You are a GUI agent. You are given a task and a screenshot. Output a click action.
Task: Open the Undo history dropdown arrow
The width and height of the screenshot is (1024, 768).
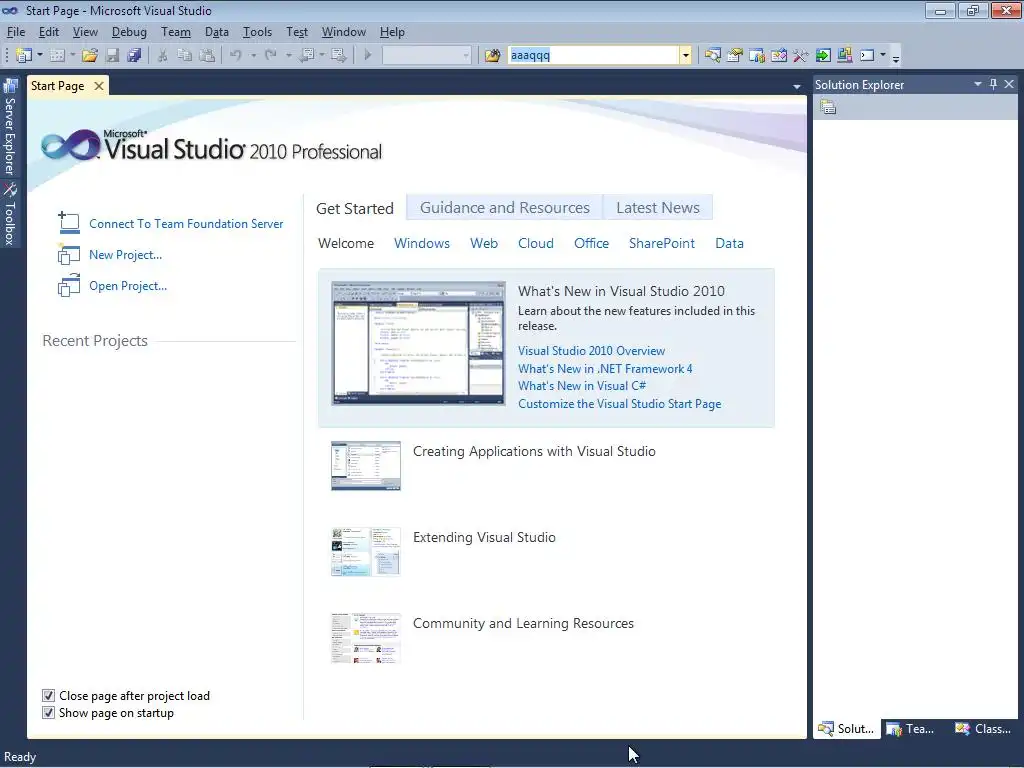[253, 56]
